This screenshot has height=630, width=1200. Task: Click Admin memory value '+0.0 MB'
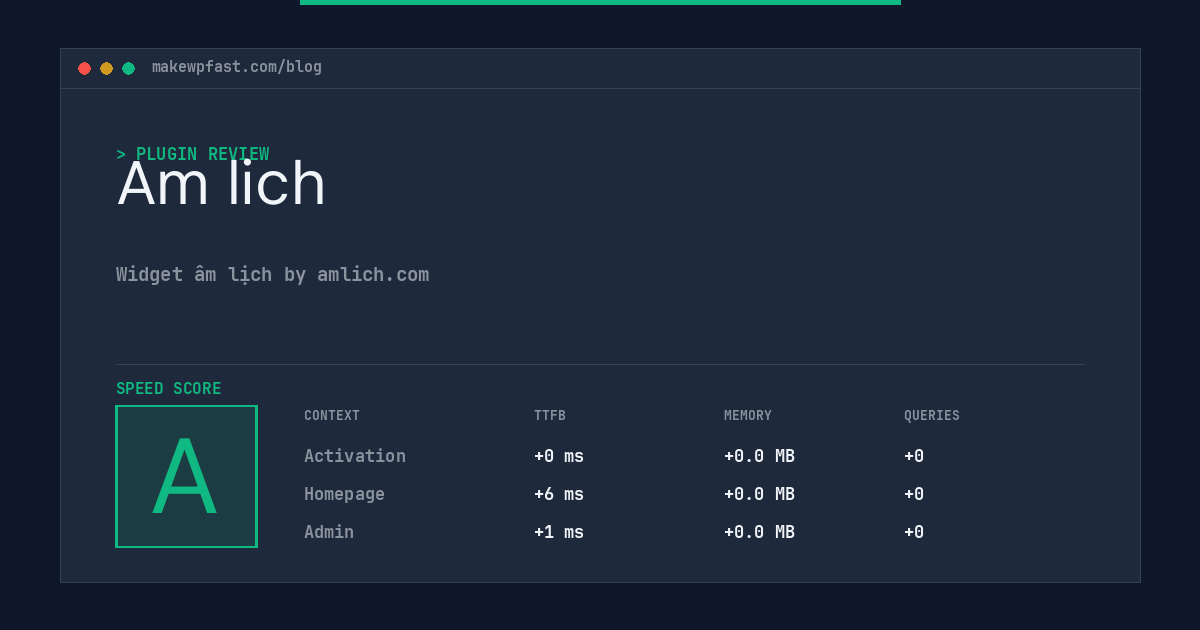759,532
